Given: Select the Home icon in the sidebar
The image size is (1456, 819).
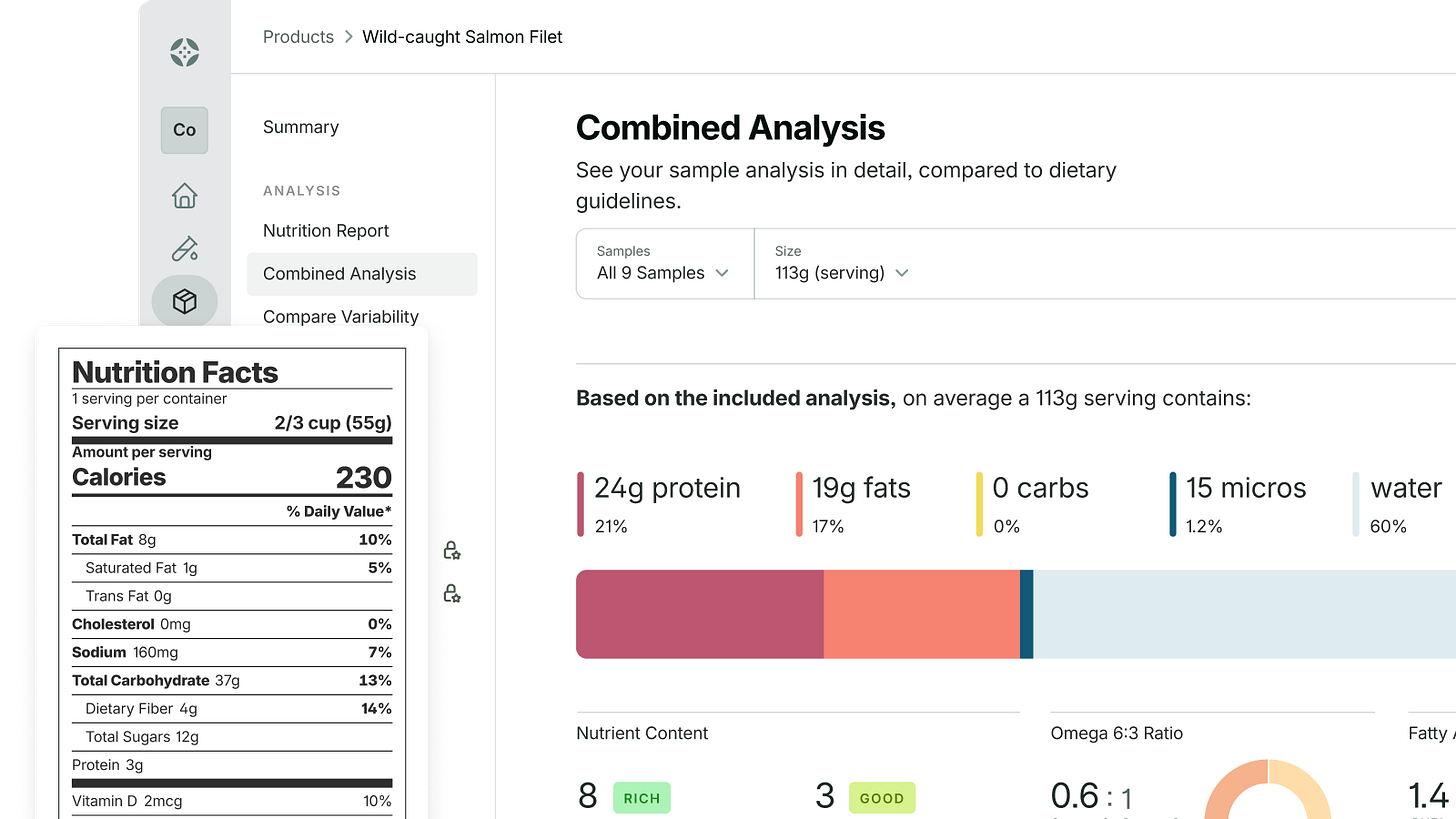Looking at the screenshot, I should click(184, 196).
